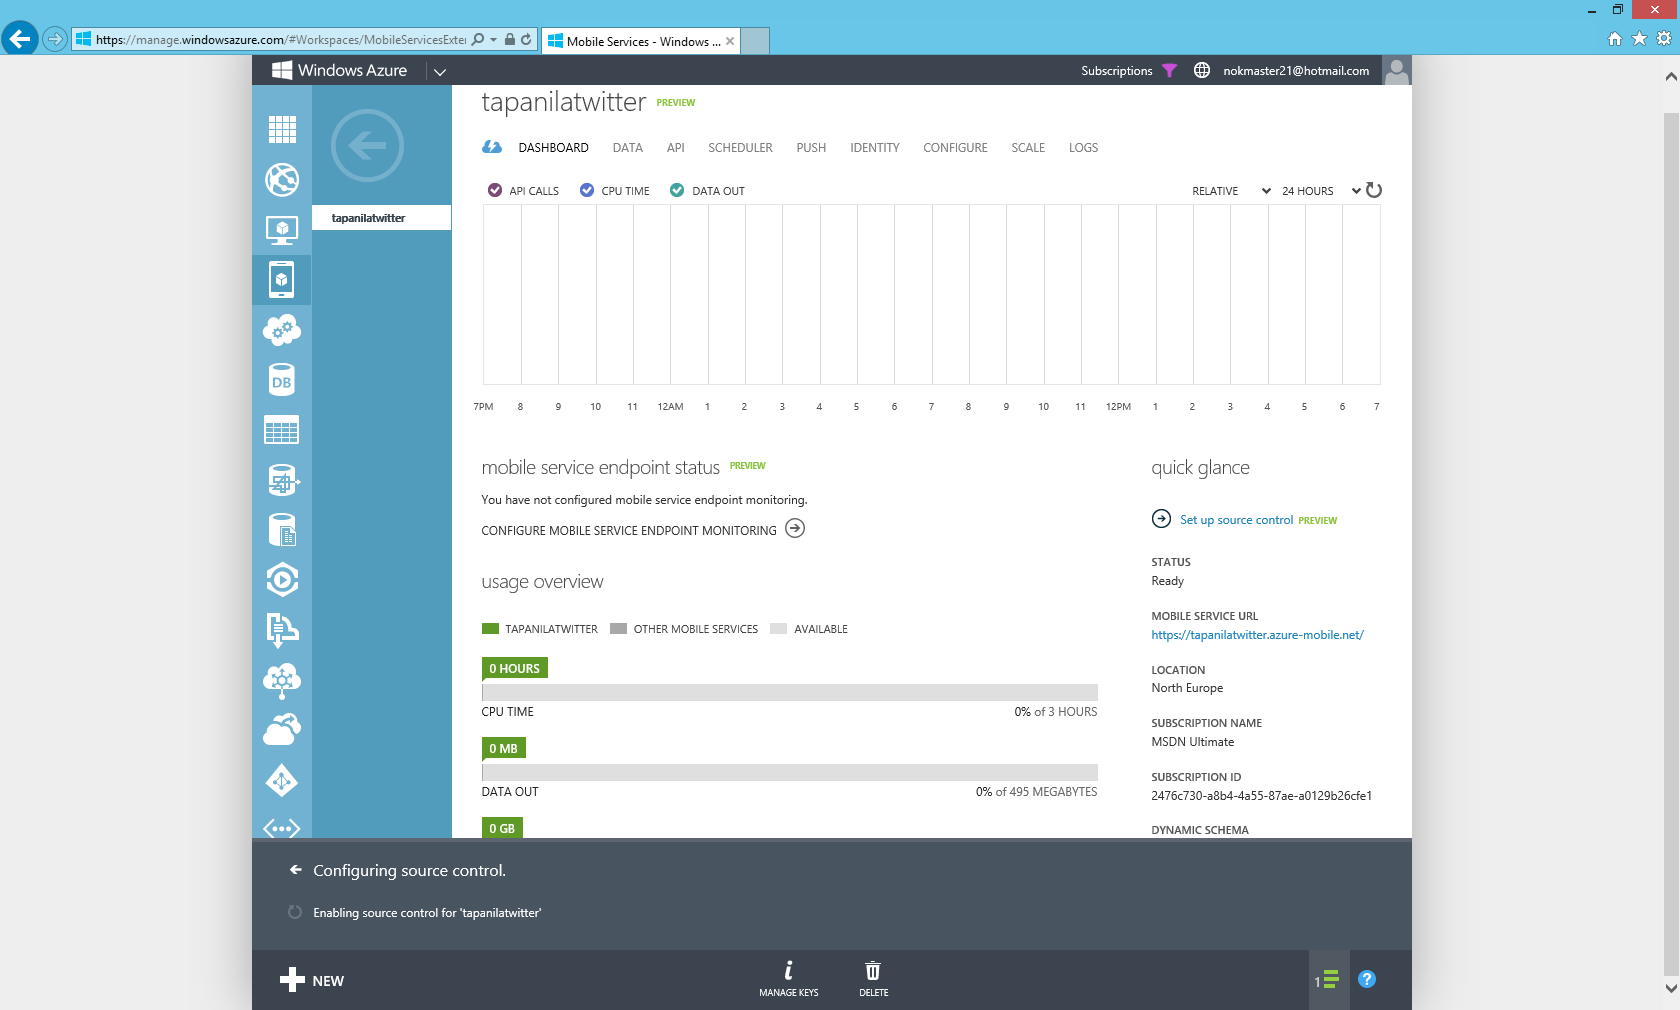Open Networks arrows icon at sidebar bottom
The image size is (1680, 1010).
[282, 828]
